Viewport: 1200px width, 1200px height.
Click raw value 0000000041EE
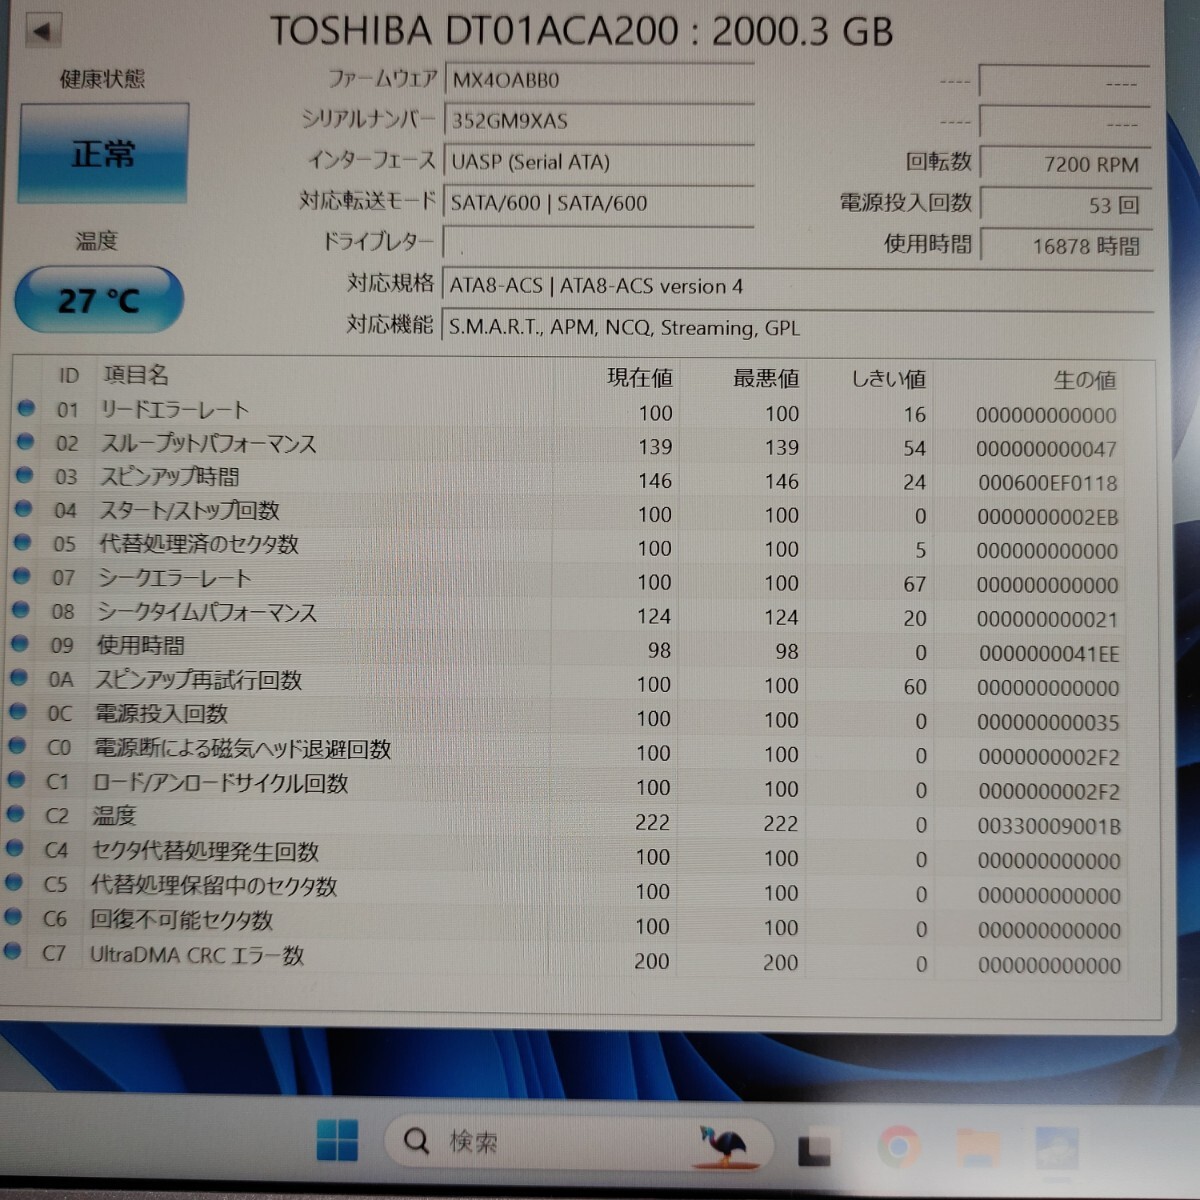tap(1049, 654)
